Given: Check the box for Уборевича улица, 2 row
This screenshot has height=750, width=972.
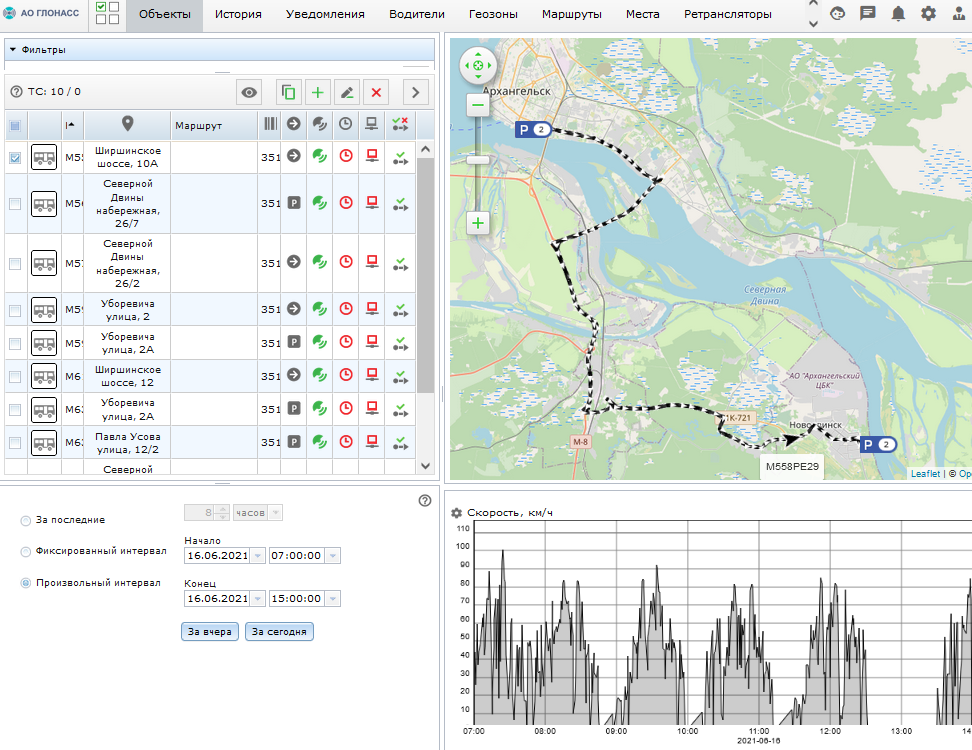Looking at the screenshot, I should (15, 309).
